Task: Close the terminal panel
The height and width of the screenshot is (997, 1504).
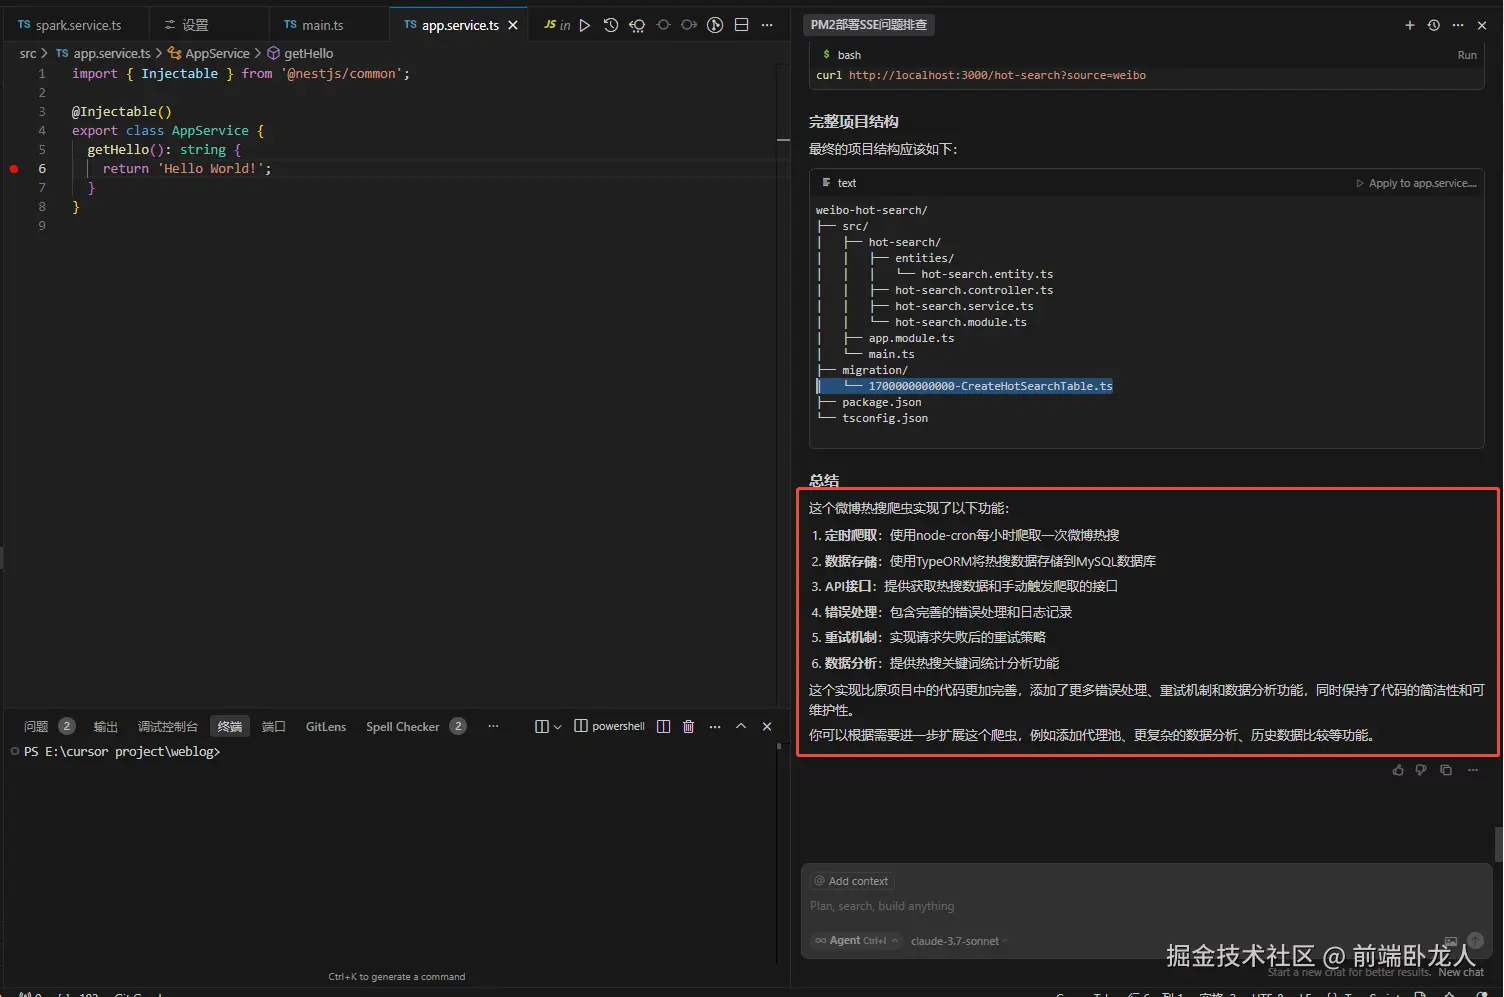Action: tap(767, 726)
